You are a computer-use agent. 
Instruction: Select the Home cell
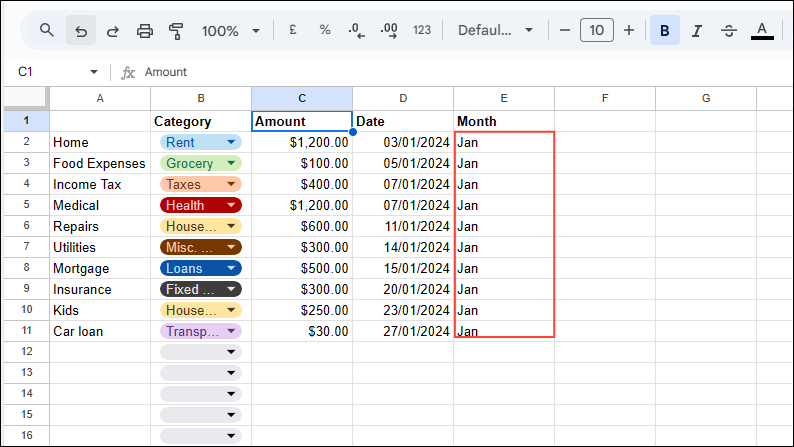click(100, 142)
